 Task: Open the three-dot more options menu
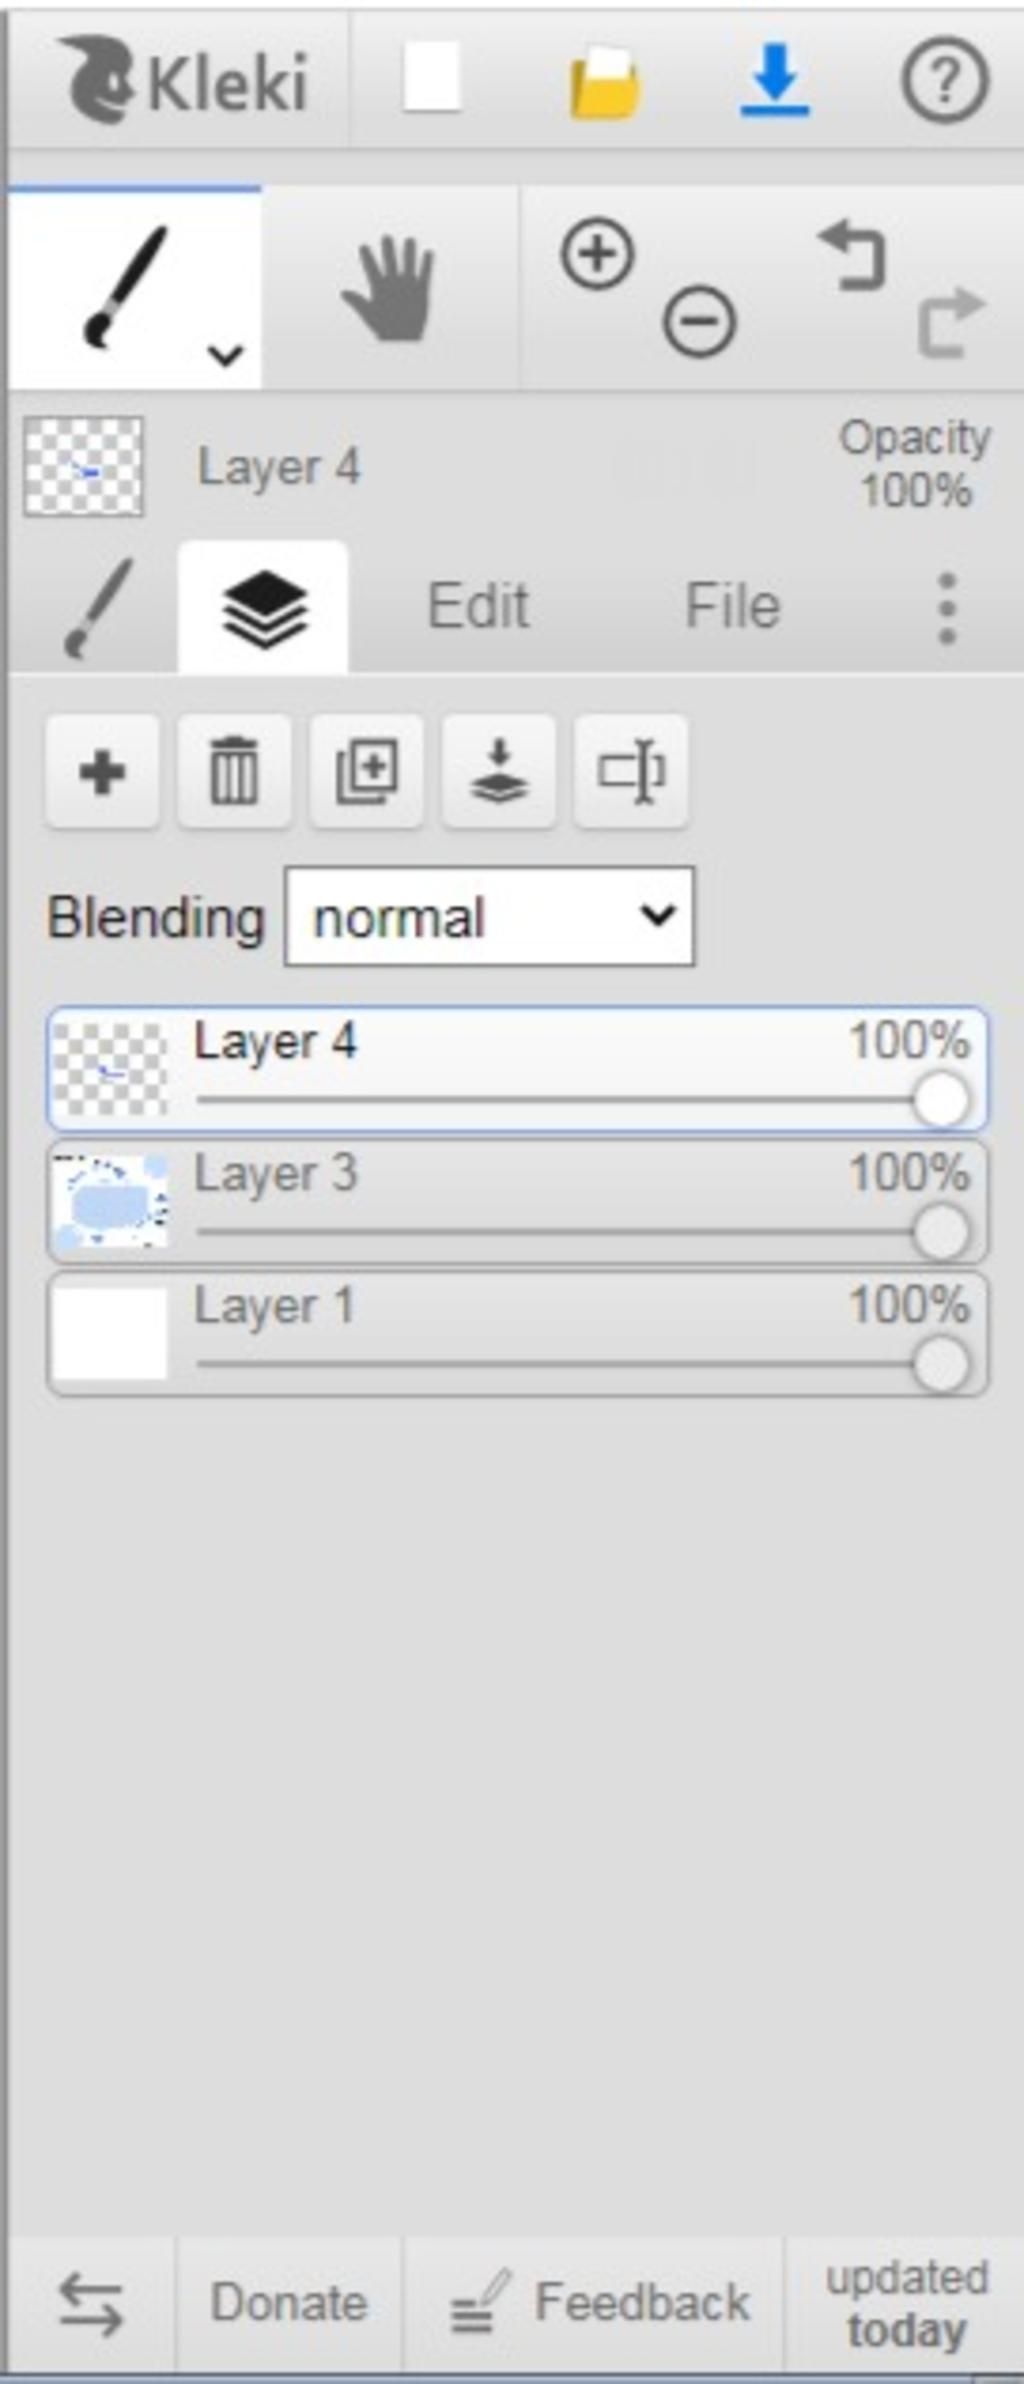[x=947, y=608]
